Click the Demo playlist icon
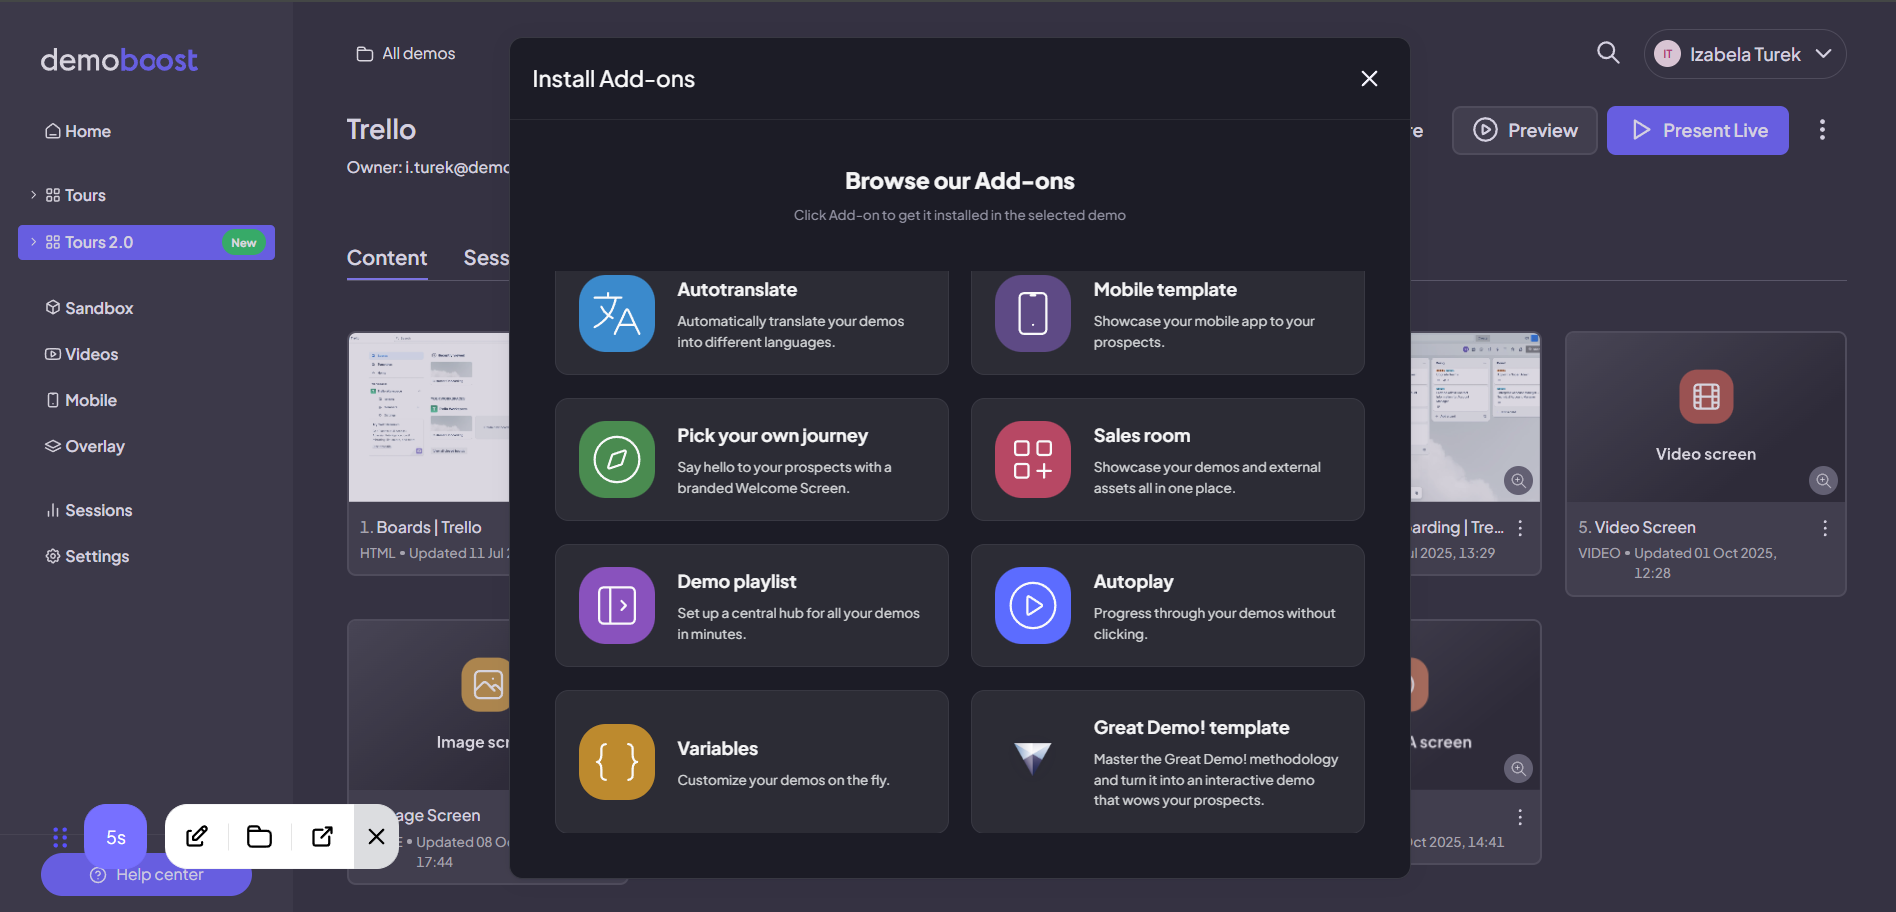The height and width of the screenshot is (912, 1896). [617, 605]
